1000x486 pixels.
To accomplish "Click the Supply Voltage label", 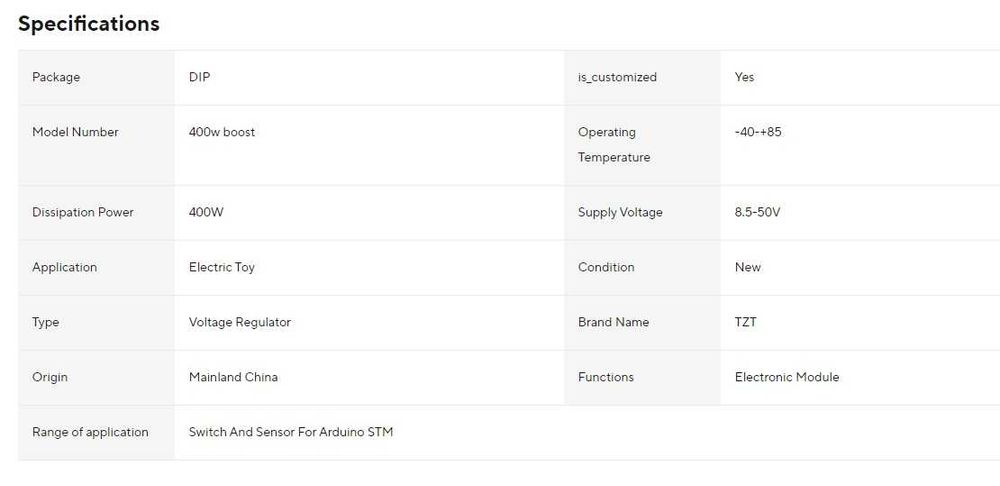I will pyautogui.click(x=620, y=212).
